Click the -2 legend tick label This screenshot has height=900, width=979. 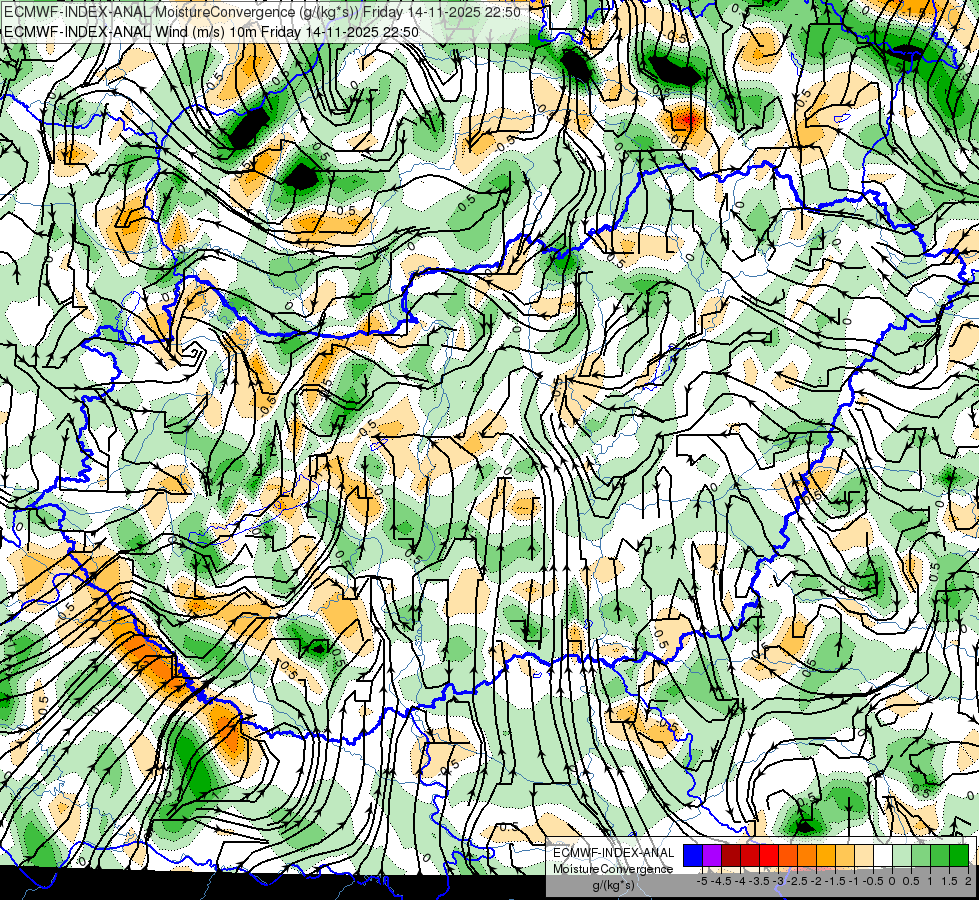click(x=816, y=881)
